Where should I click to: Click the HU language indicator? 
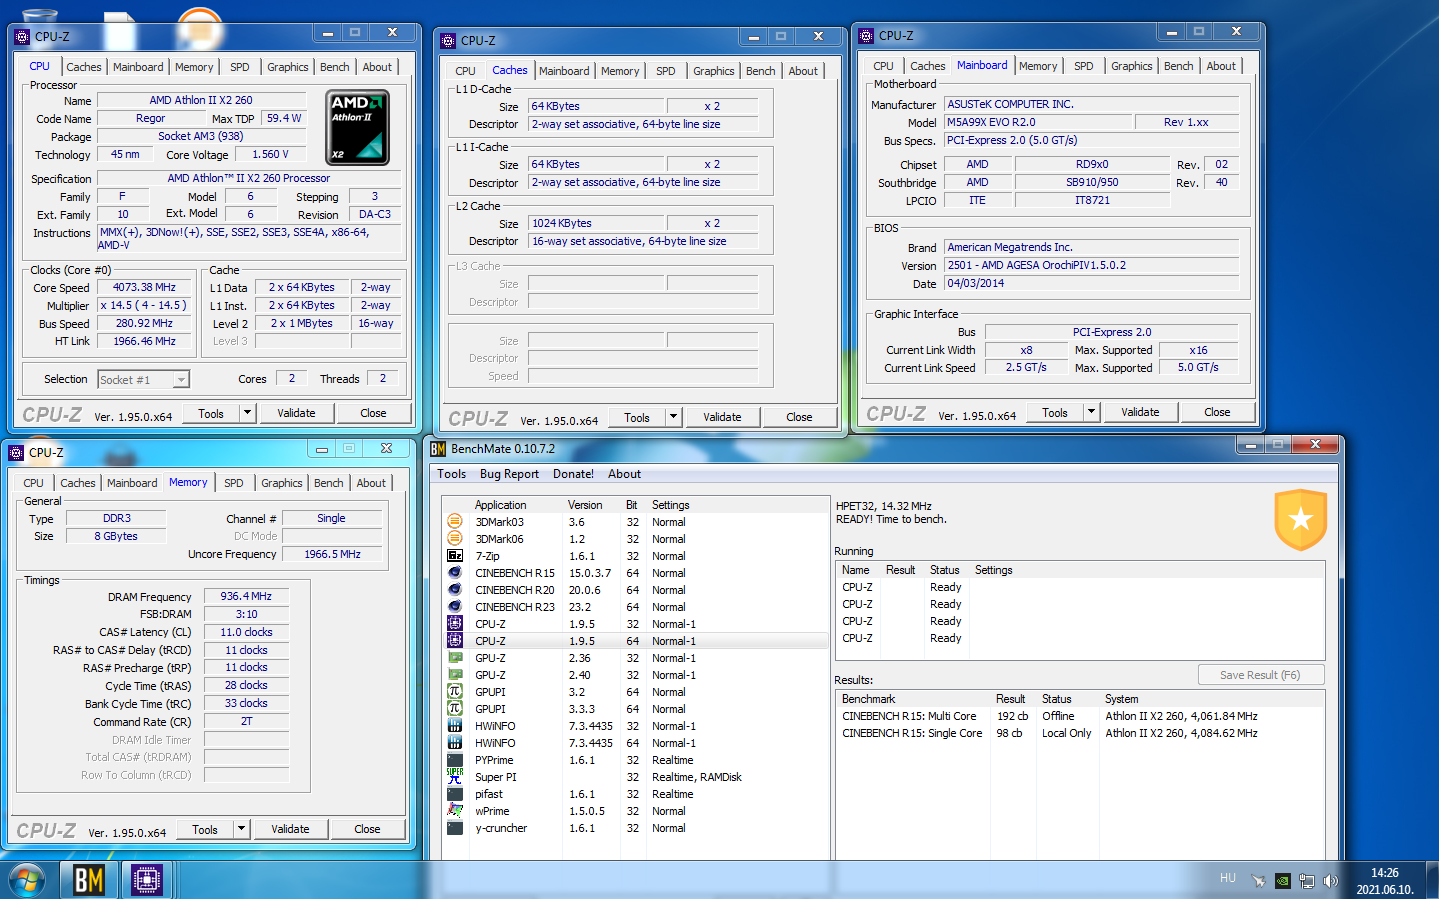[x=1228, y=878]
